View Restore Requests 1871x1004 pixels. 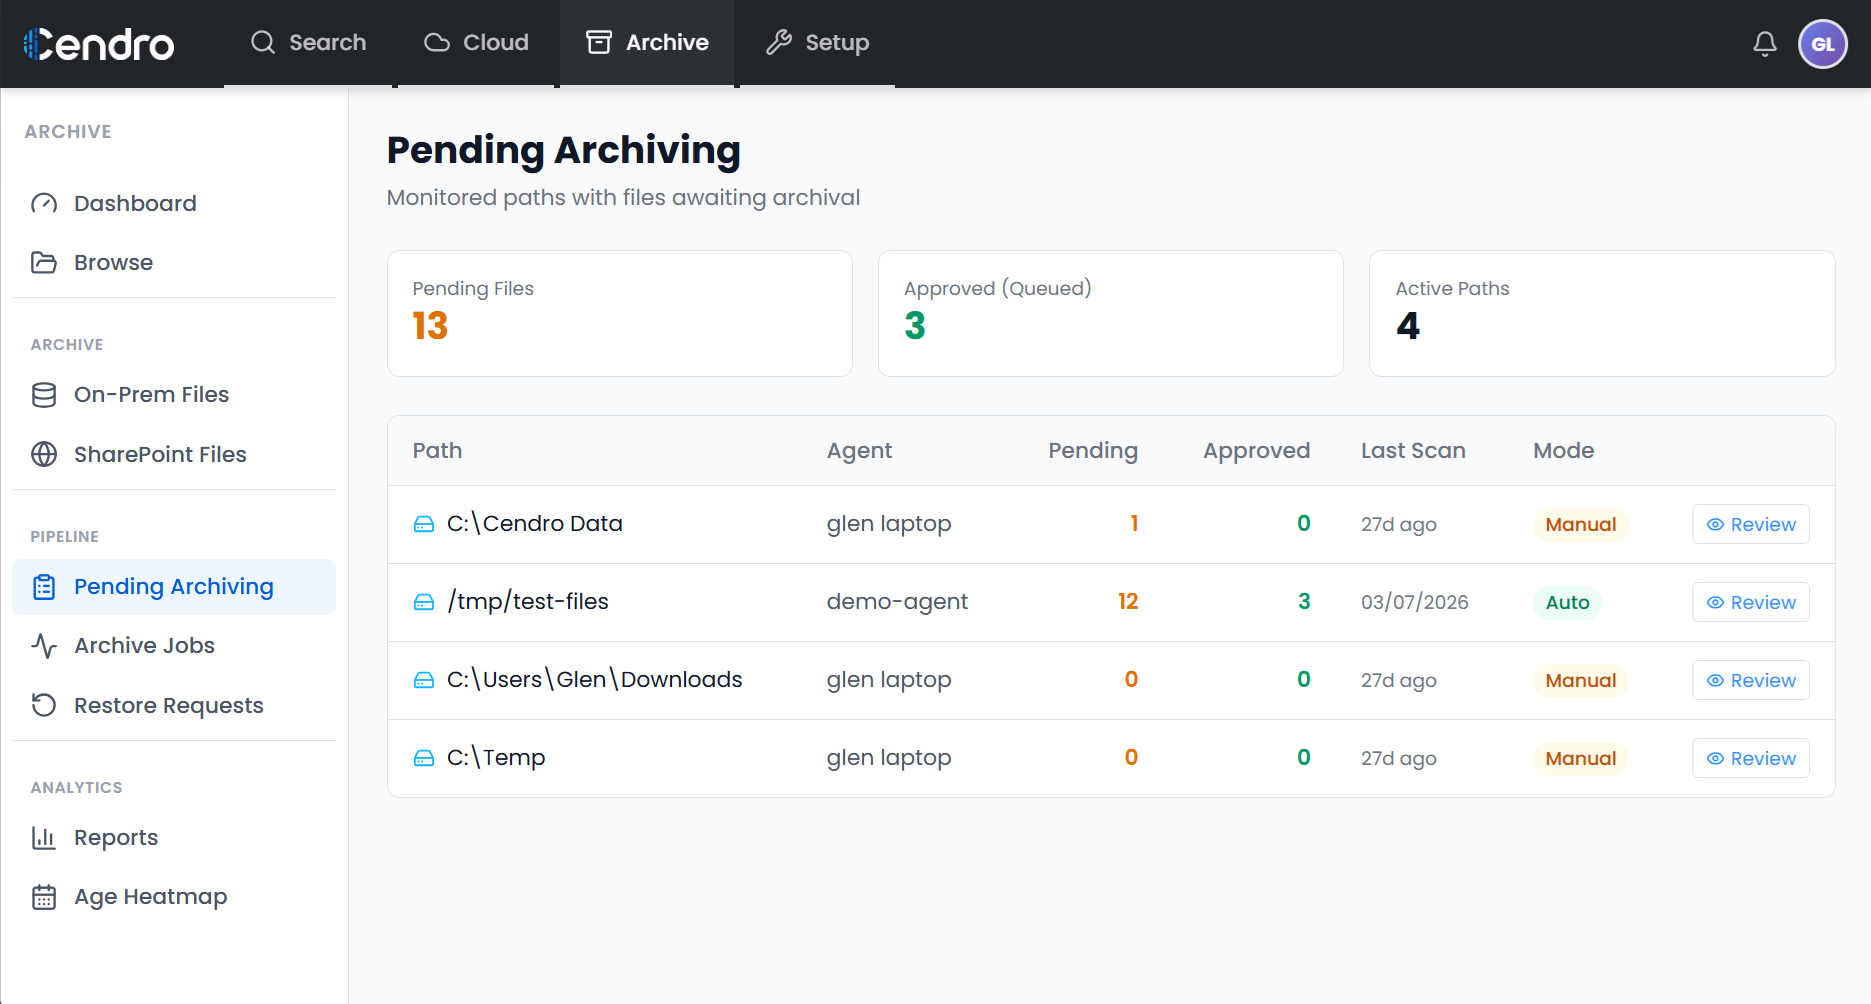[x=174, y=705]
